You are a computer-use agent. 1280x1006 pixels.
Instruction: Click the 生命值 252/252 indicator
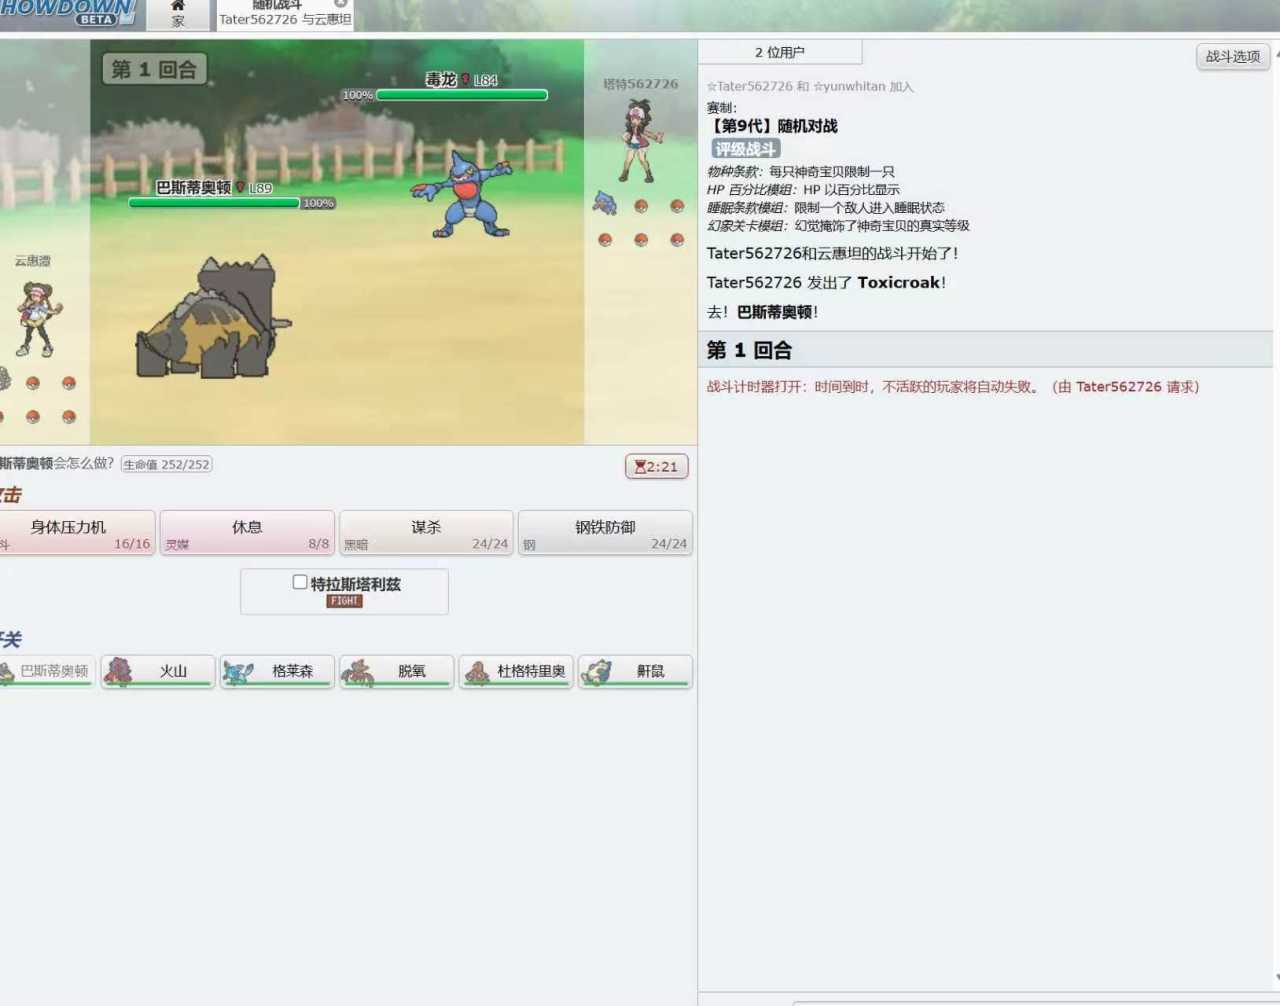pyautogui.click(x=167, y=465)
